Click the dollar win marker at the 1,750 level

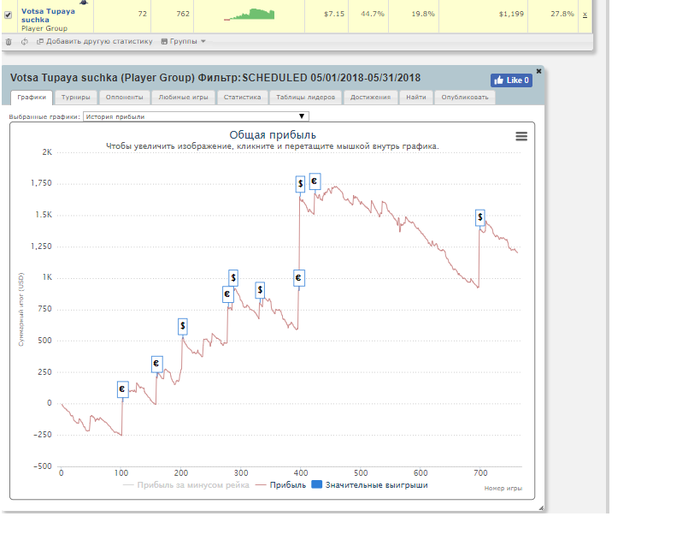coord(300,184)
